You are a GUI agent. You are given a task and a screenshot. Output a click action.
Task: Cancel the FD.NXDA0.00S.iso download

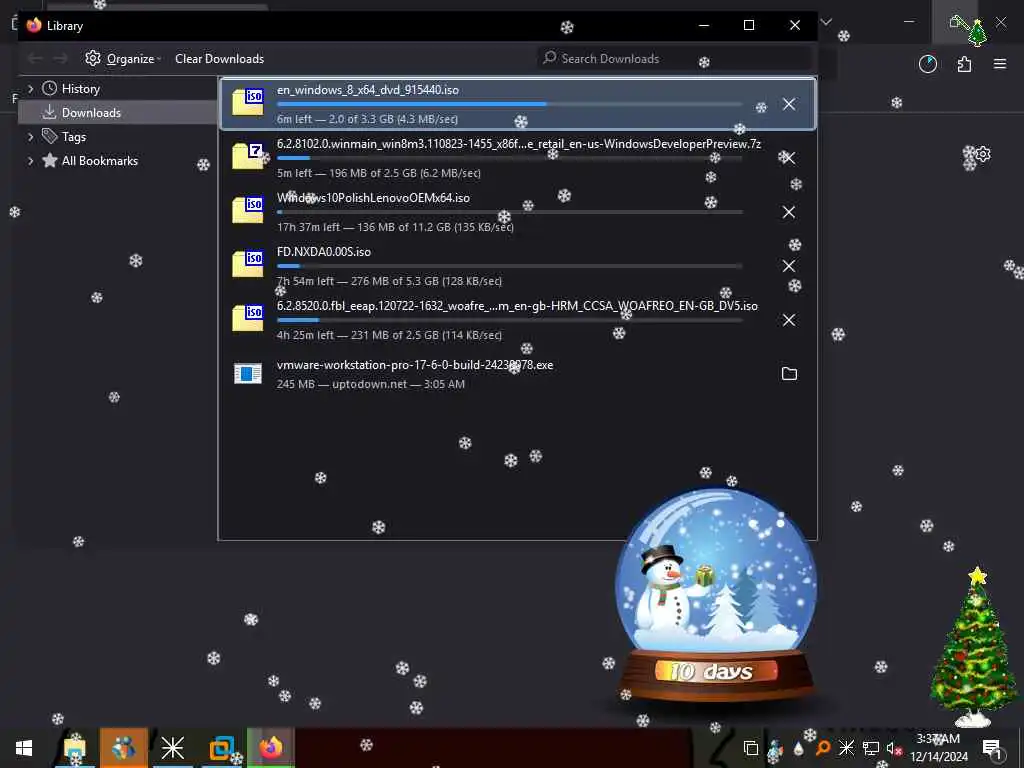[789, 266]
